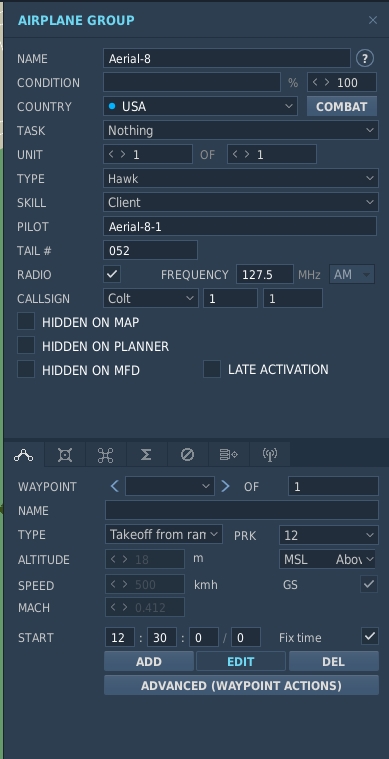This screenshot has width=389, height=759.
Task: Go to next waypoint arrow
Action: 225,486
